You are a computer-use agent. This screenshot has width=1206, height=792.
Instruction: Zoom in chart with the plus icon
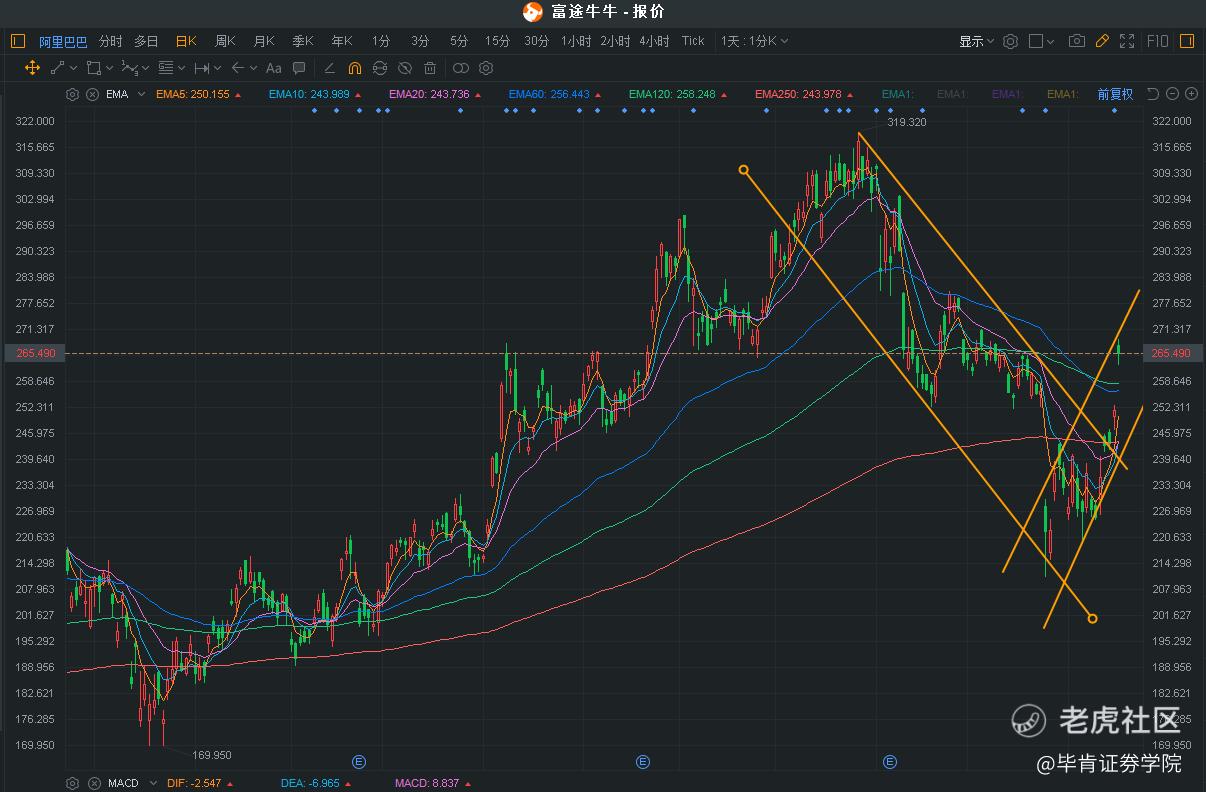coord(1192,94)
